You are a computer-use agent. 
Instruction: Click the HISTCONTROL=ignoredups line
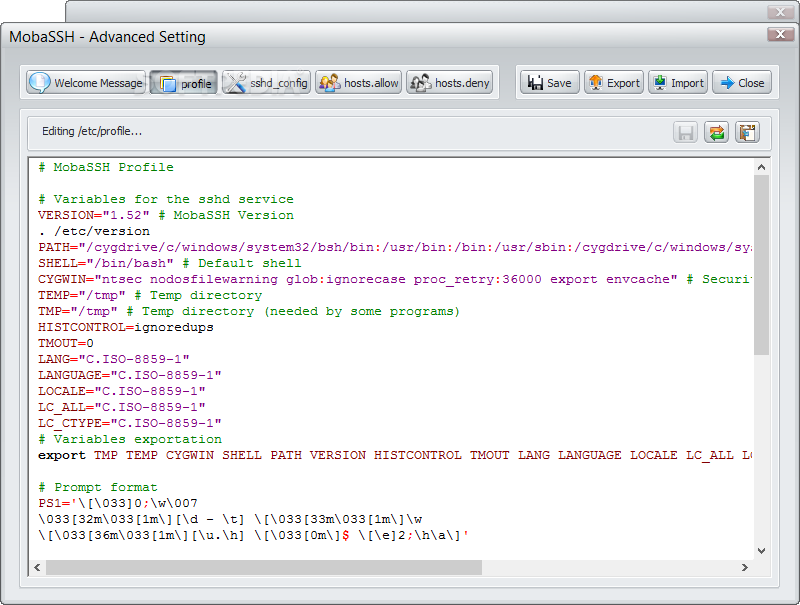tap(126, 327)
